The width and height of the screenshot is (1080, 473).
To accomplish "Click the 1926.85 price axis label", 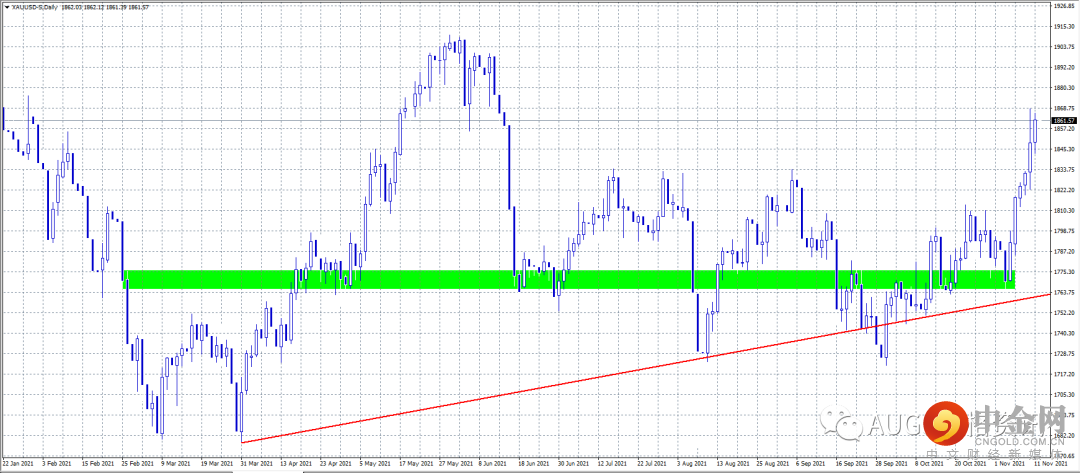I will (x=1065, y=6).
